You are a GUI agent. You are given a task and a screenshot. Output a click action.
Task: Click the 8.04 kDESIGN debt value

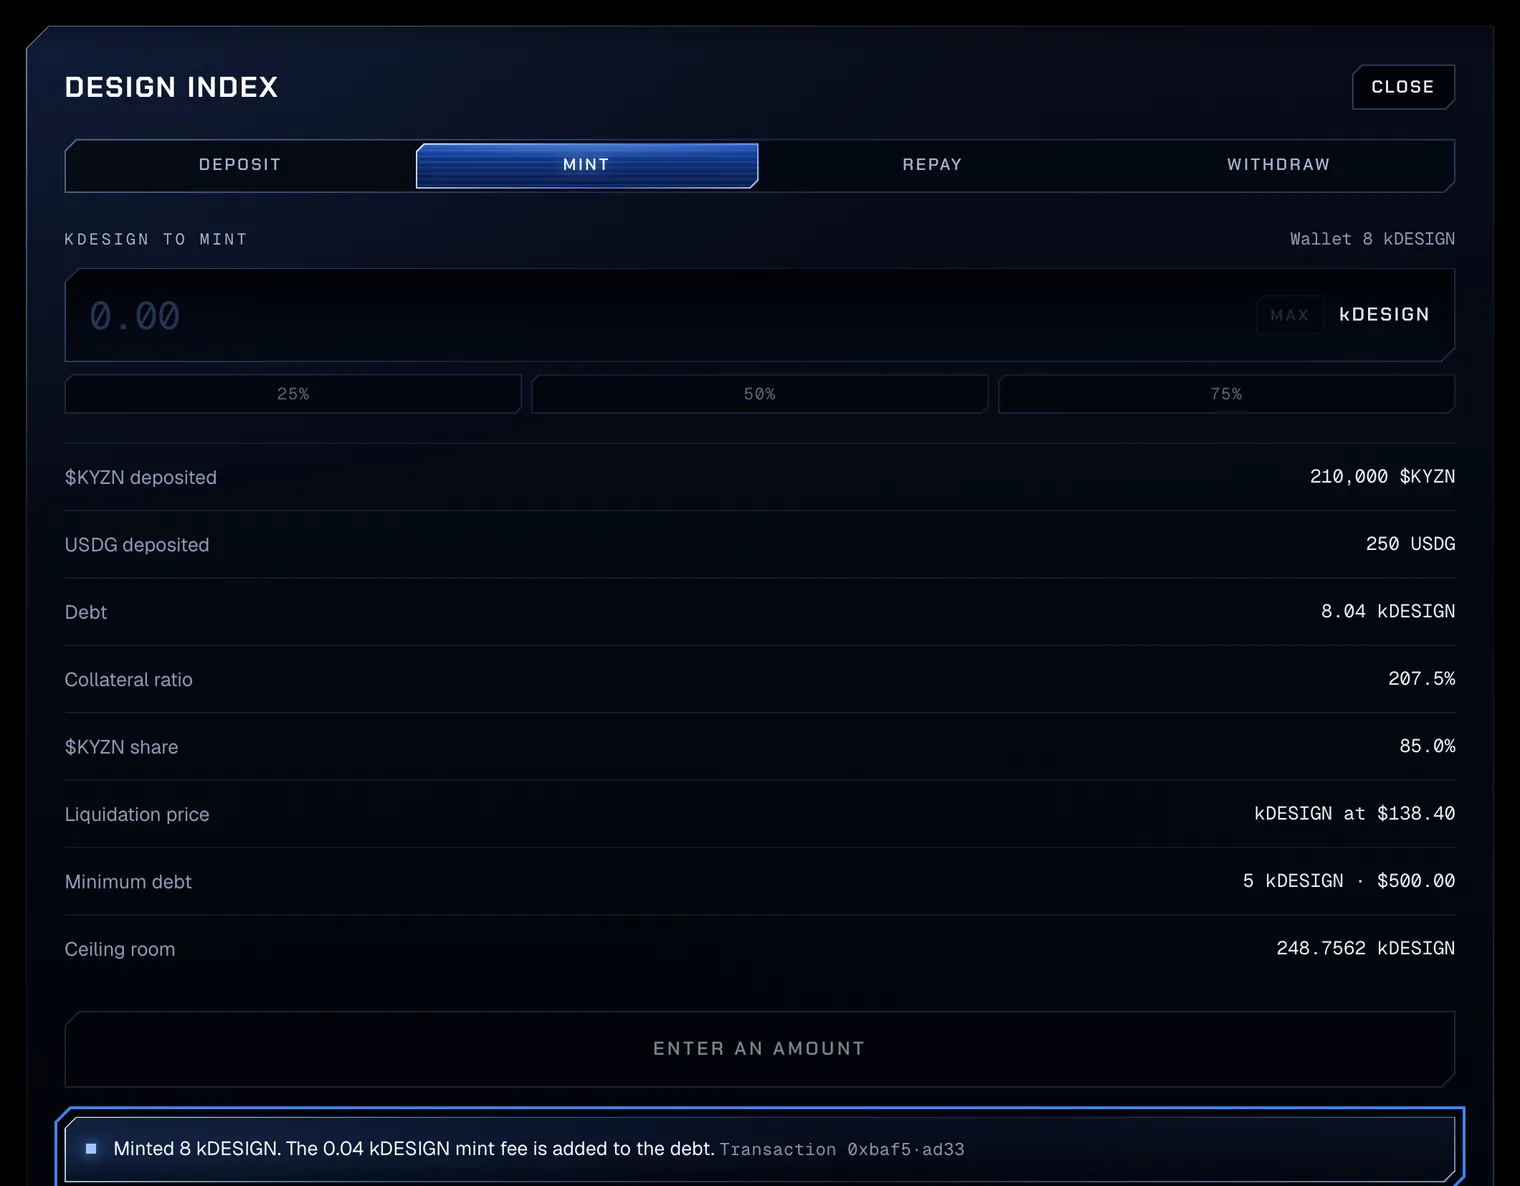1388,611
